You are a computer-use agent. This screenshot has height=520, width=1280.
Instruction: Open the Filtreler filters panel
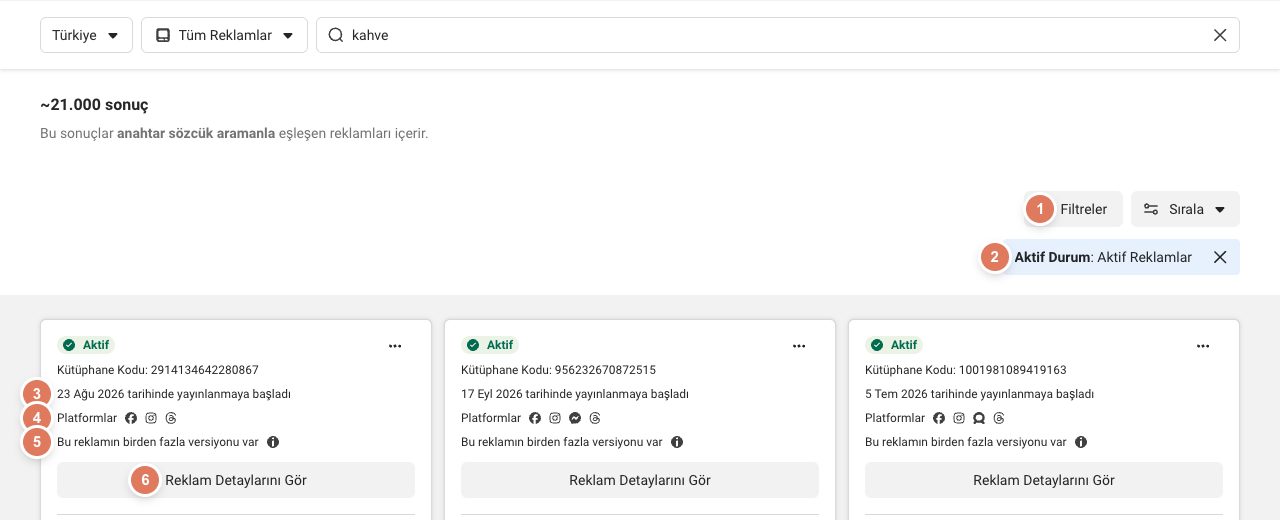coord(1073,209)
